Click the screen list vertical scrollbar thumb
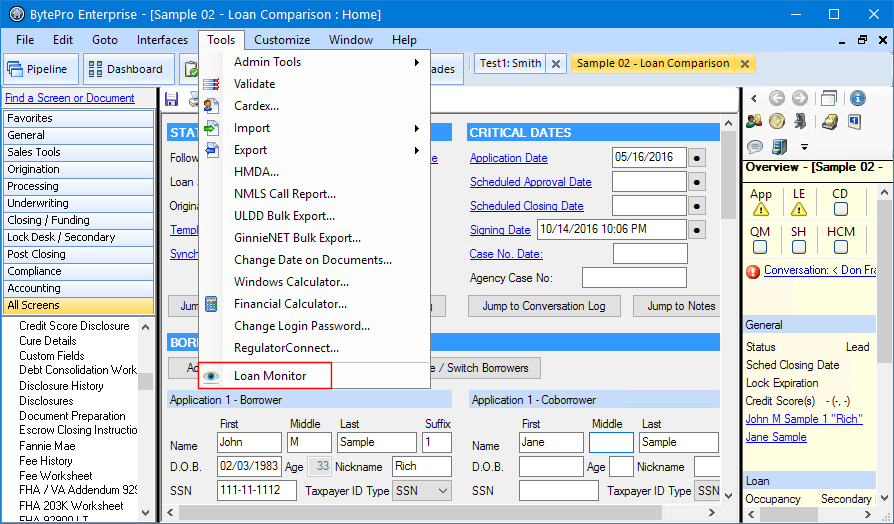The height and width of the screenshot is (524, 894). coord(145,380)
